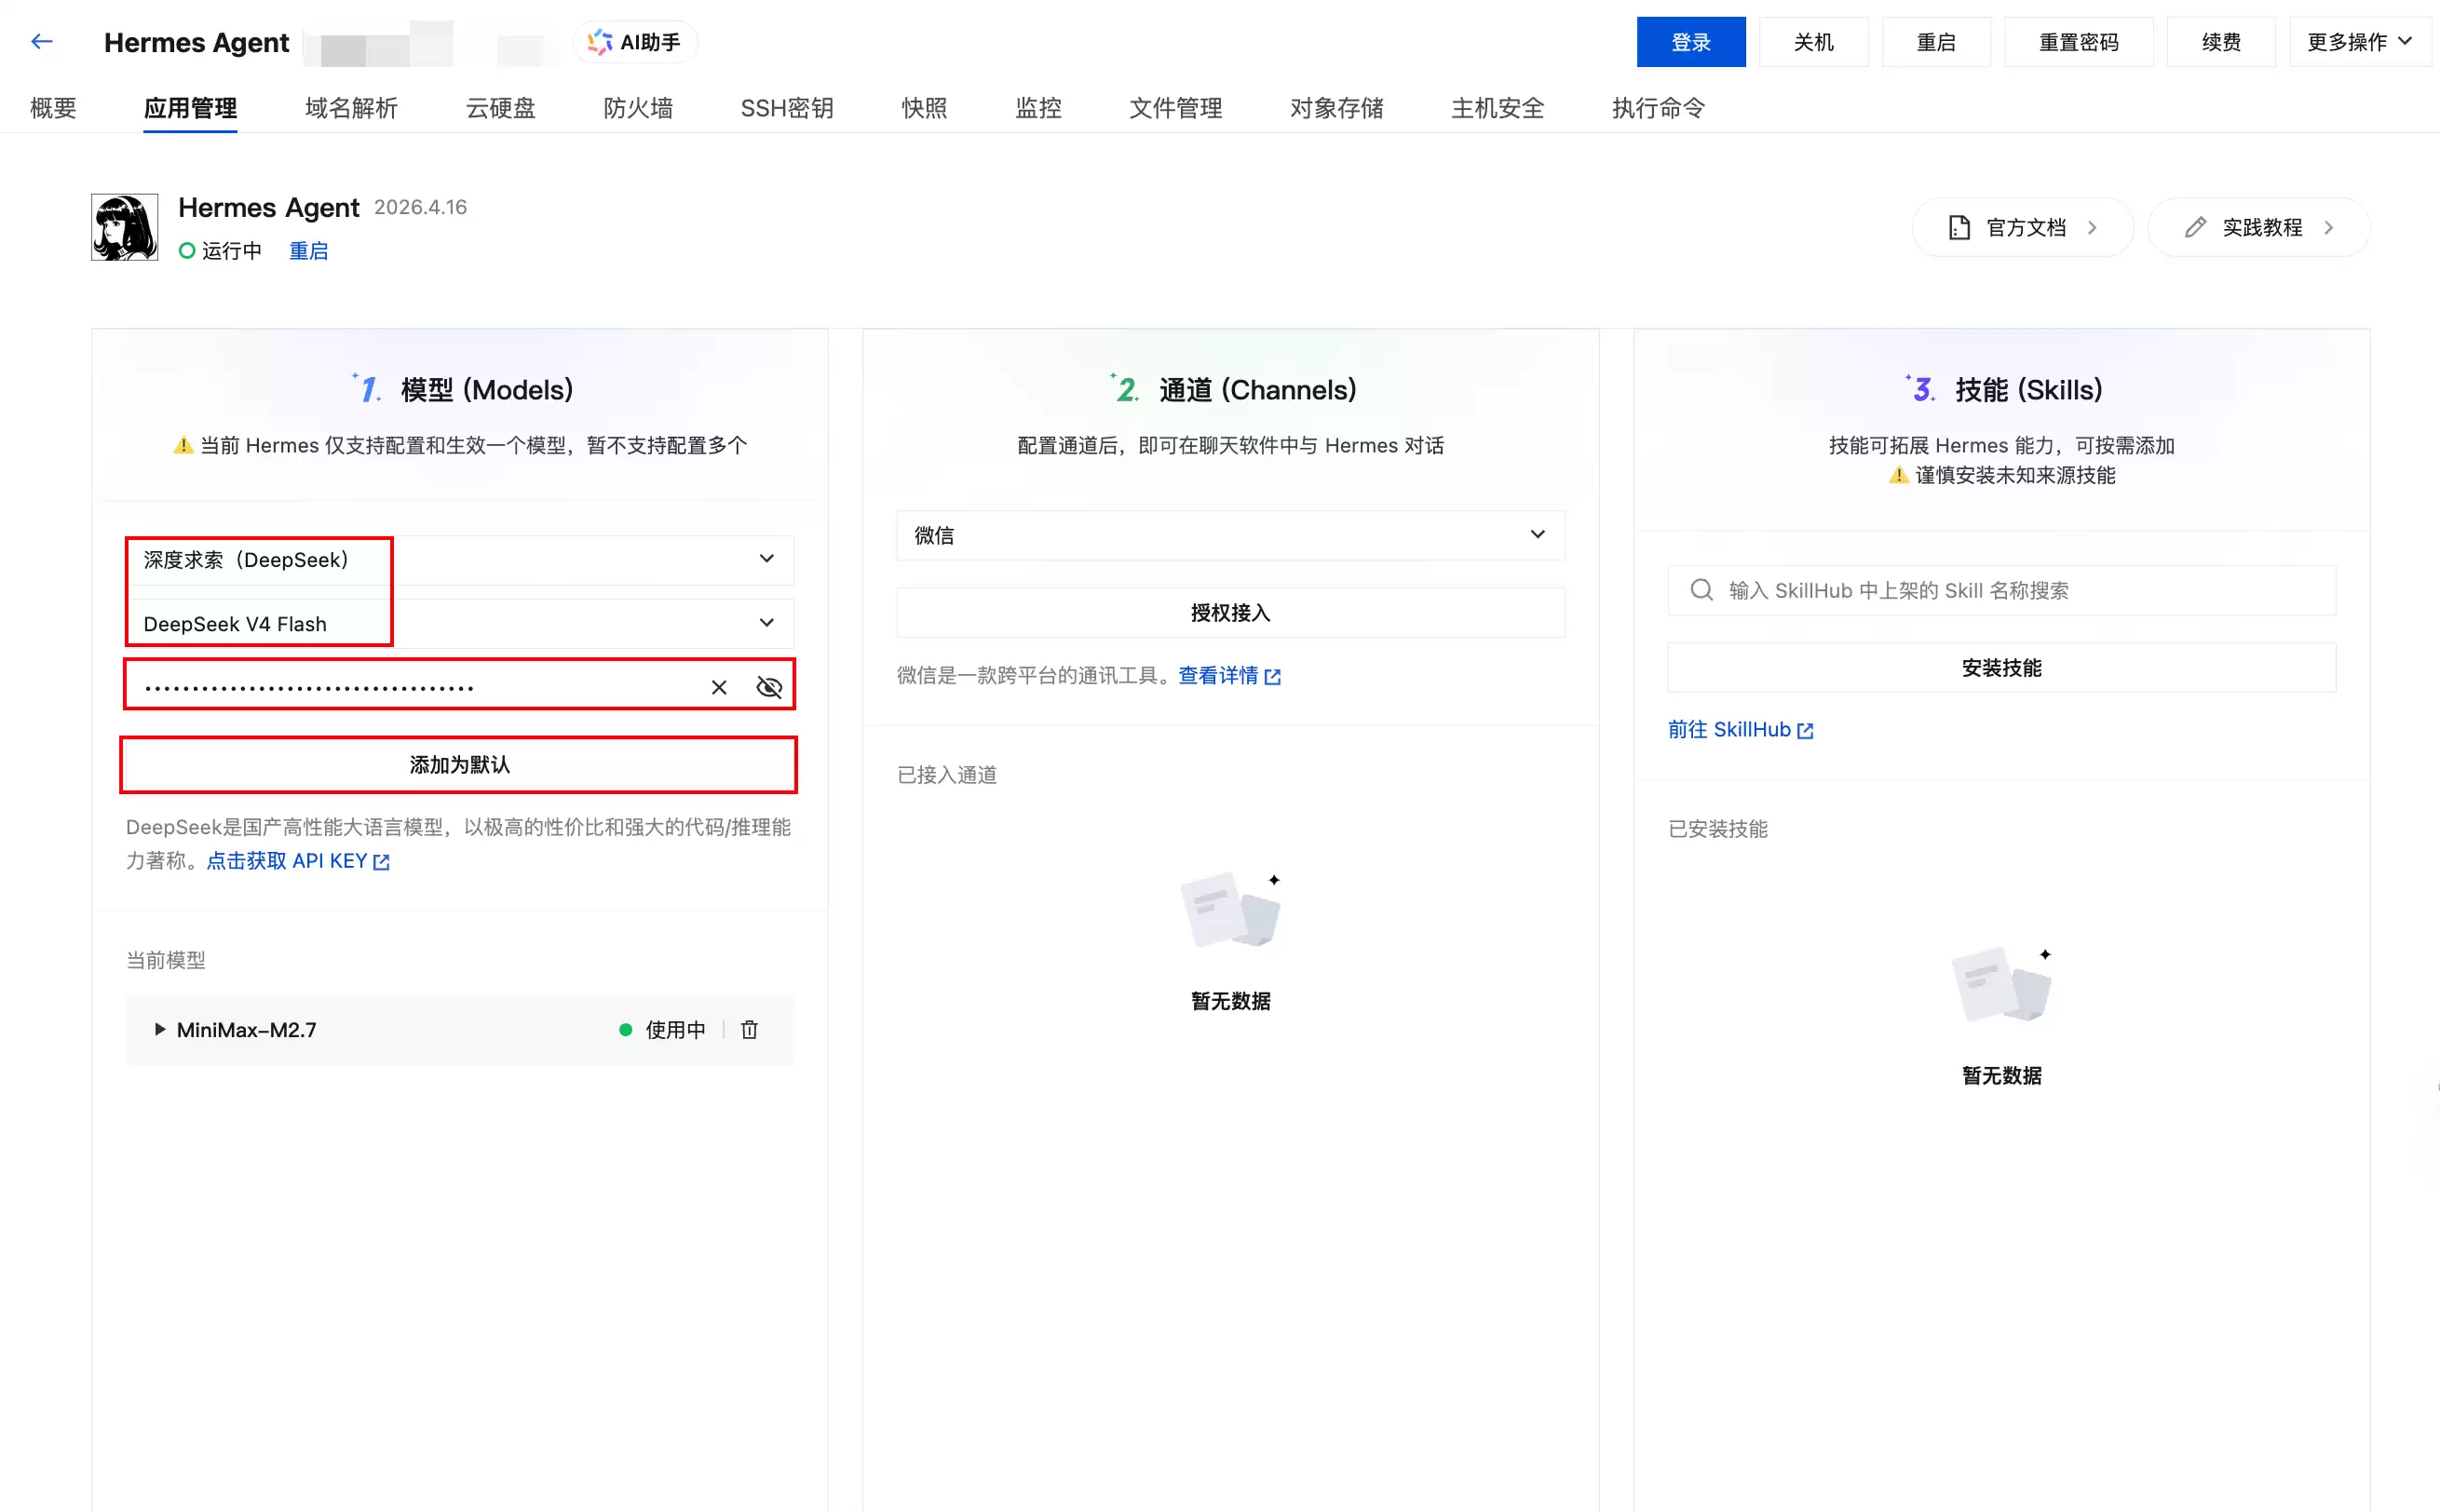Open the 点击获取 API KEY link
Screen dimensions: 2440x1512
(x=298, y=861)
